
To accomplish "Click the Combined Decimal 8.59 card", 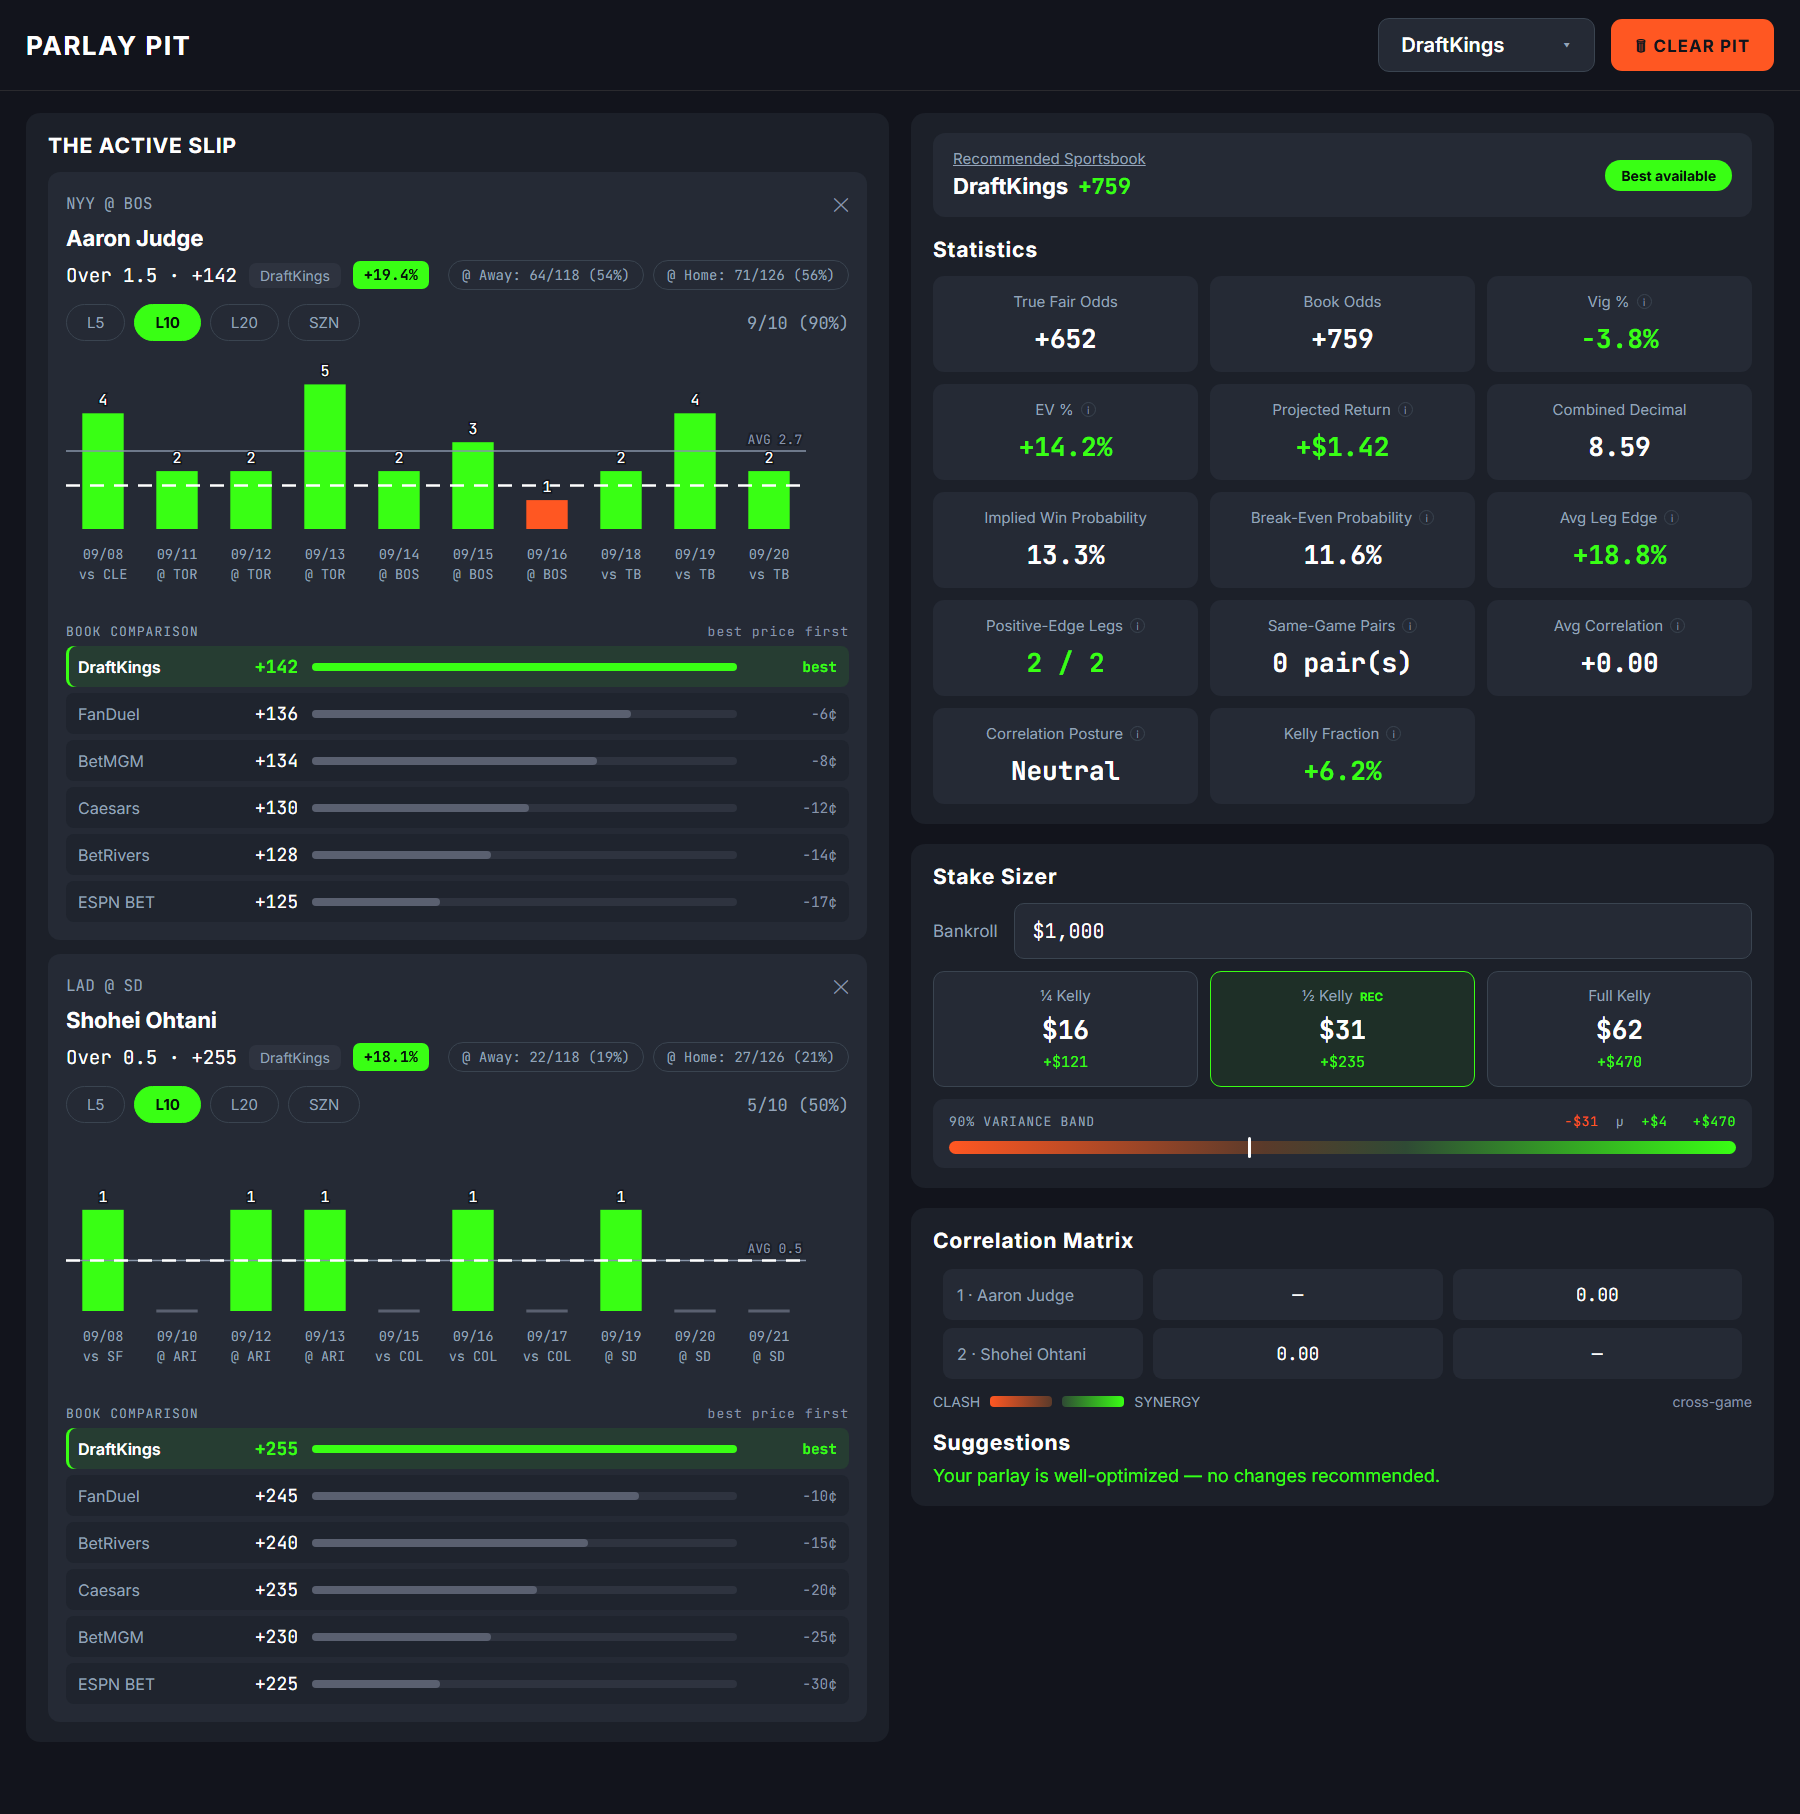I will pos(1619,432).
